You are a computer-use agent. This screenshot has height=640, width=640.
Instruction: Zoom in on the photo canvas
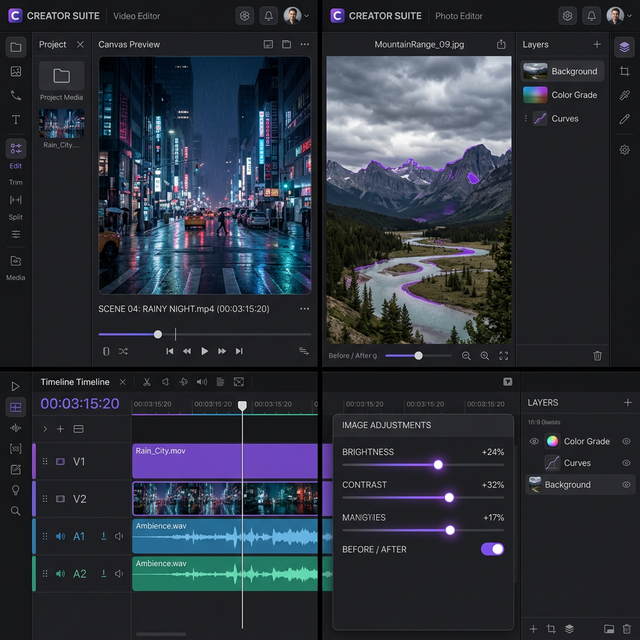click(x=484, y=356)
